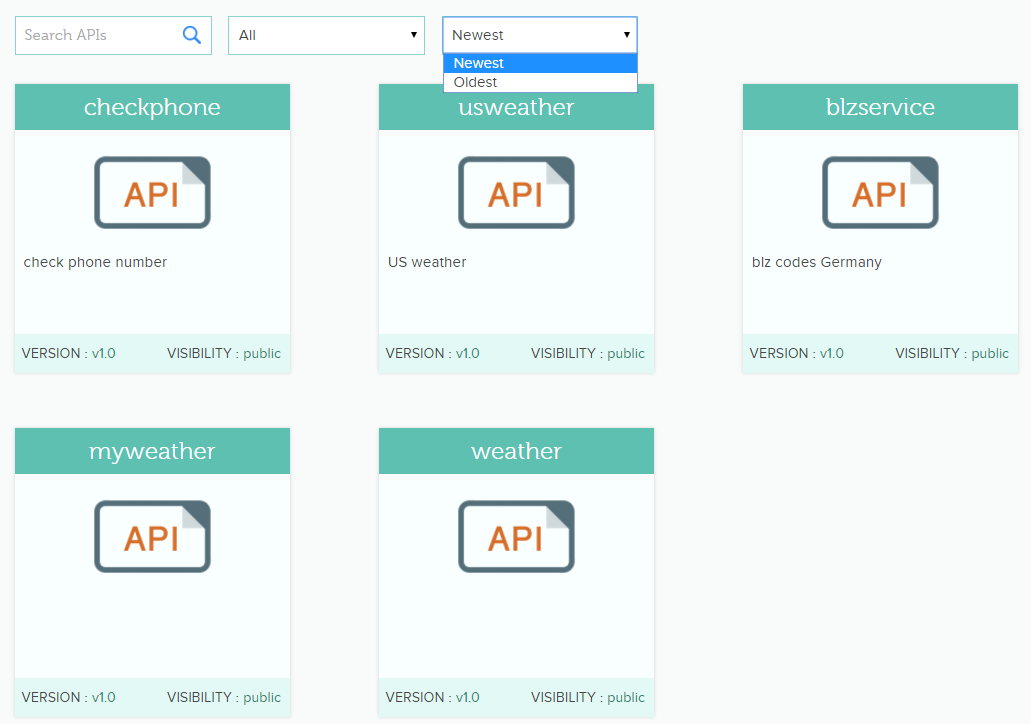Open the All filter dropdown
The image size is (1031, 724).
[326, 36]
